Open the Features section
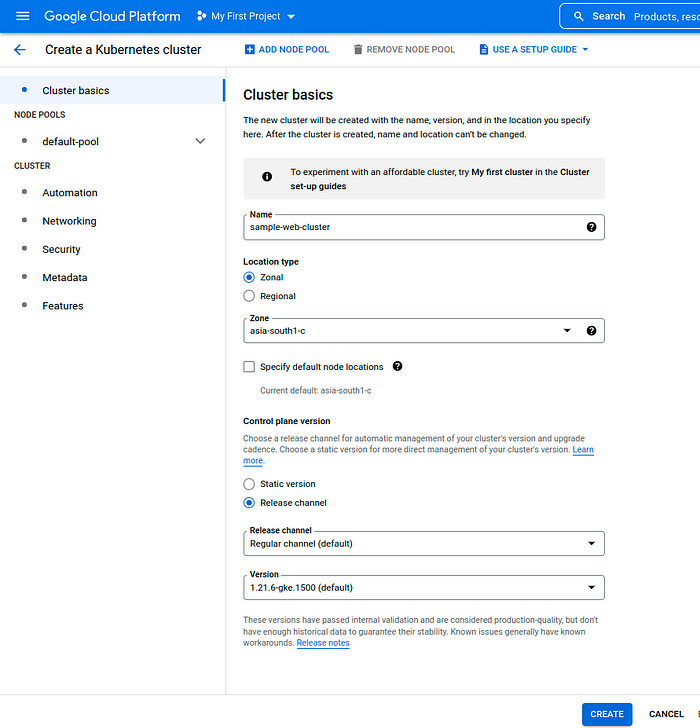The width and height of the screenshot is (700, 728). pos(63,306)
